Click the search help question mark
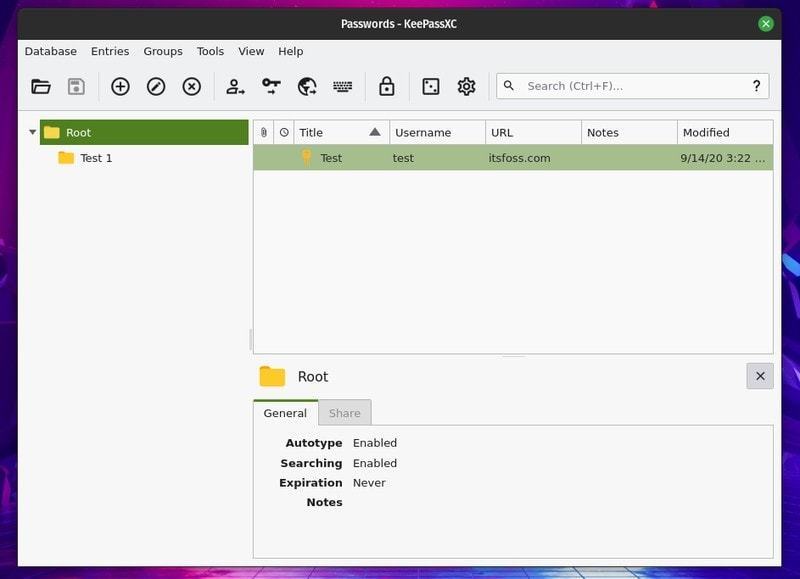This screenshot has height=579, width=800. tap(756, 86)
